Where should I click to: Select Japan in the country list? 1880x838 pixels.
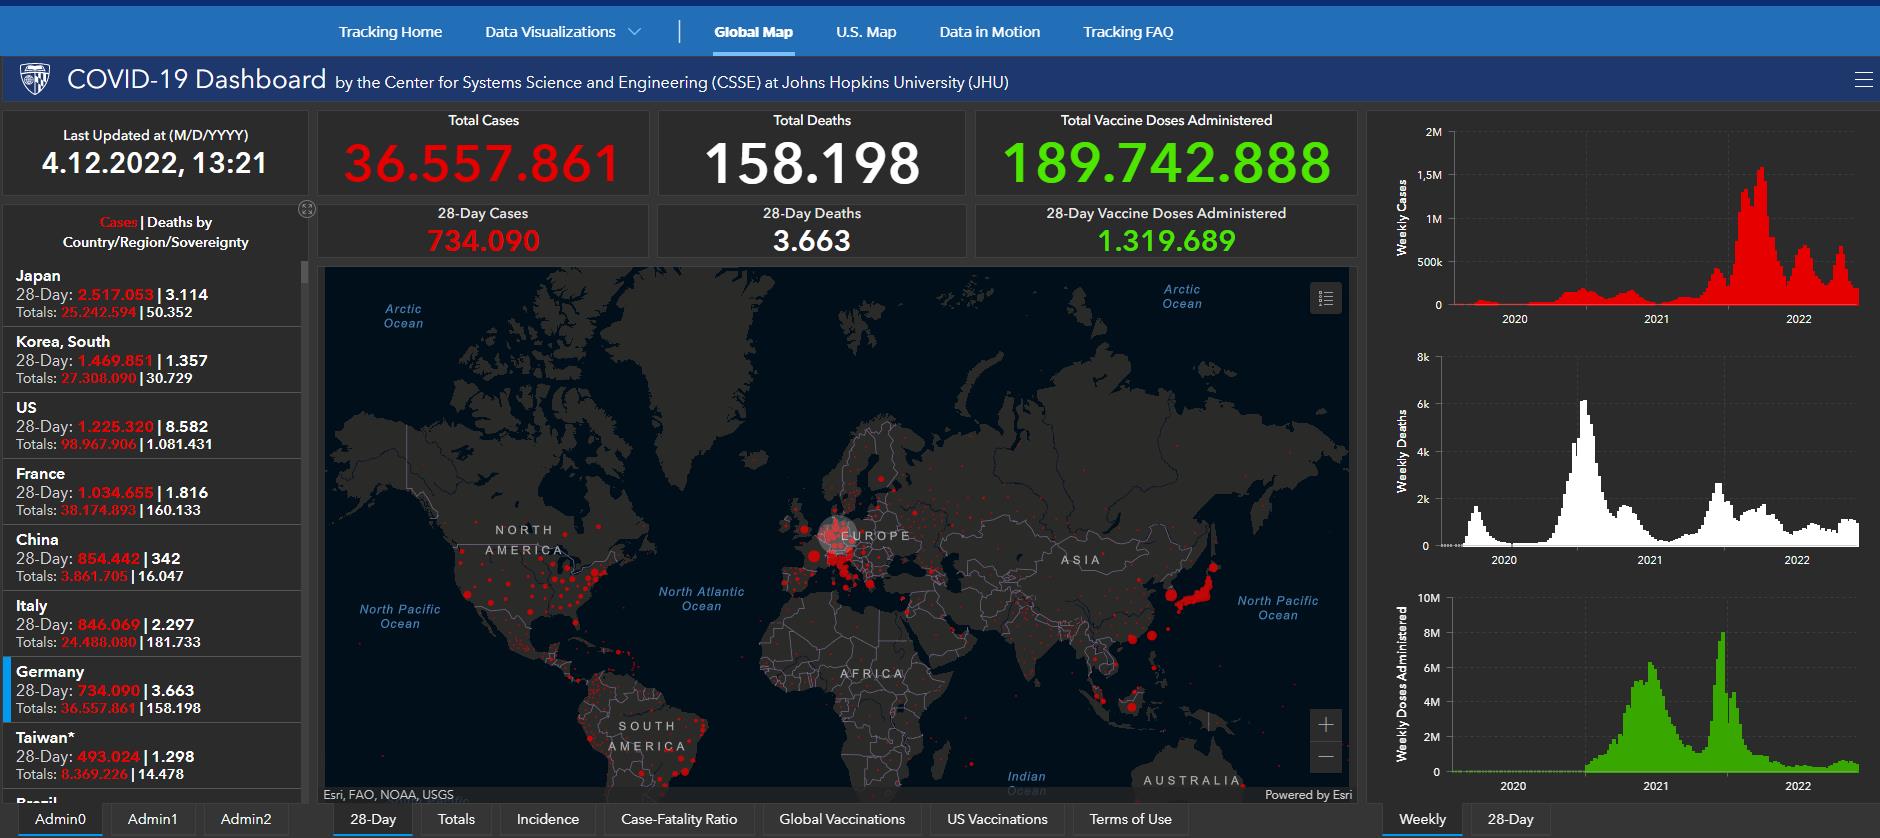(150, 294)
